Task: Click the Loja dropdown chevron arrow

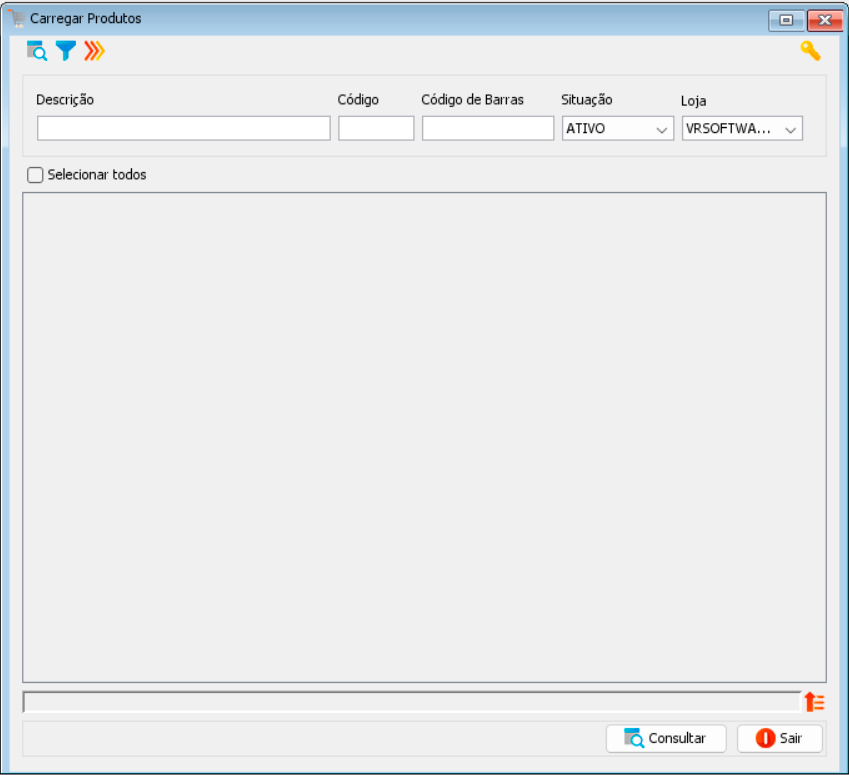Action: point(791,130)
